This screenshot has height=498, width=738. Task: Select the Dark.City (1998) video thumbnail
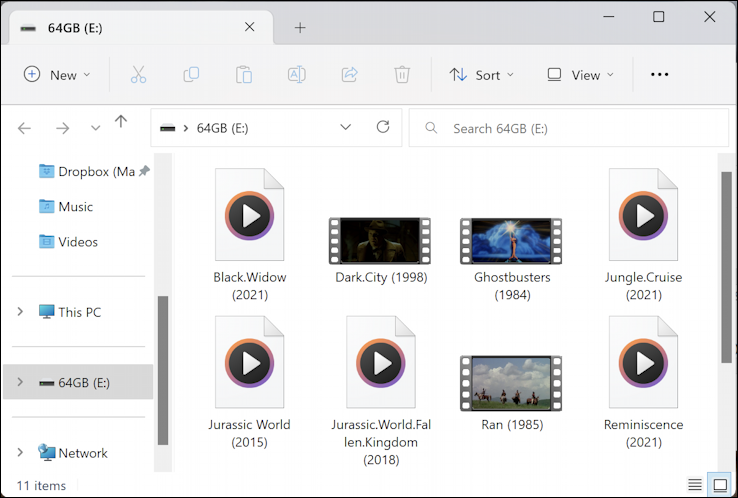pyautogui.click(x=380, y=241)
